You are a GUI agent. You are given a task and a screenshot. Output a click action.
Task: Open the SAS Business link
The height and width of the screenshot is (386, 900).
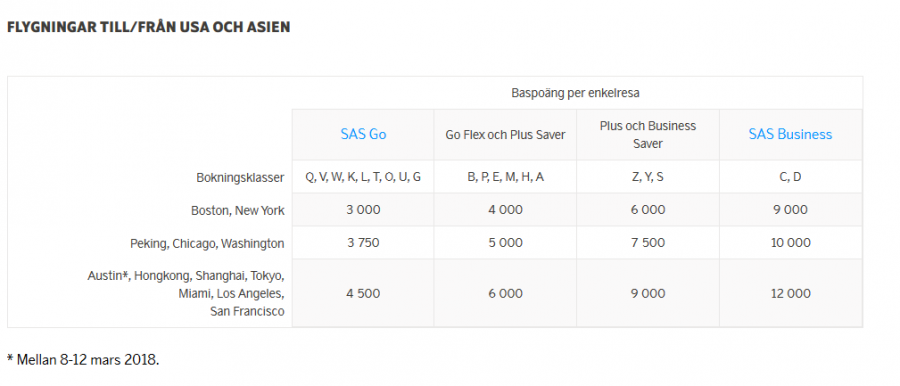790,134
